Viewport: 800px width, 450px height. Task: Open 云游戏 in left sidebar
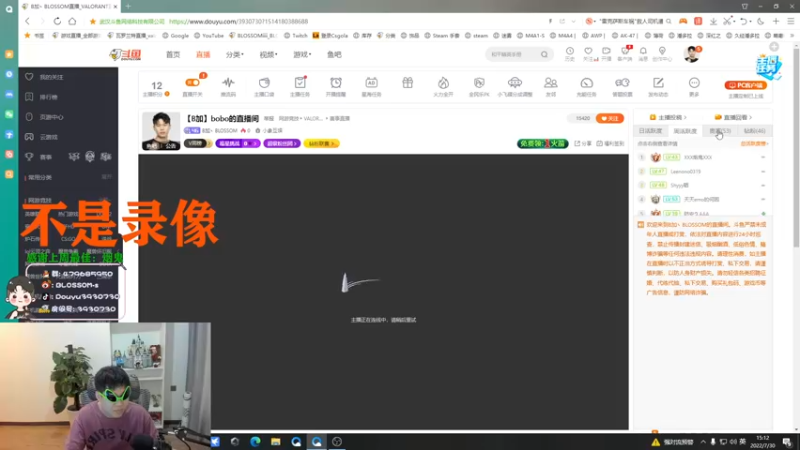(x=48, y=137)
